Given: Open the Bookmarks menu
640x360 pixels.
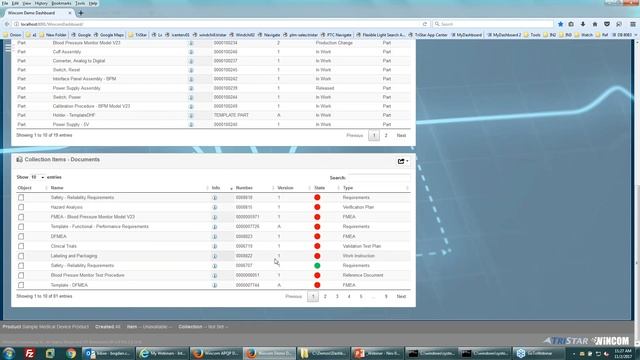Looking at the screenshot, I should [x=61, y=3].
